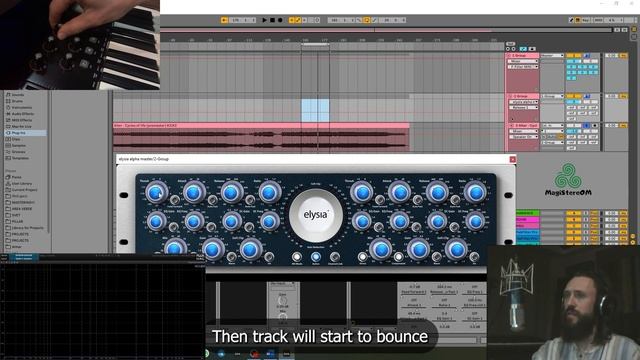Toggle Auto Fast button beside left Release
The width and height of the screenshot is (640, 360).
point(250,200)
